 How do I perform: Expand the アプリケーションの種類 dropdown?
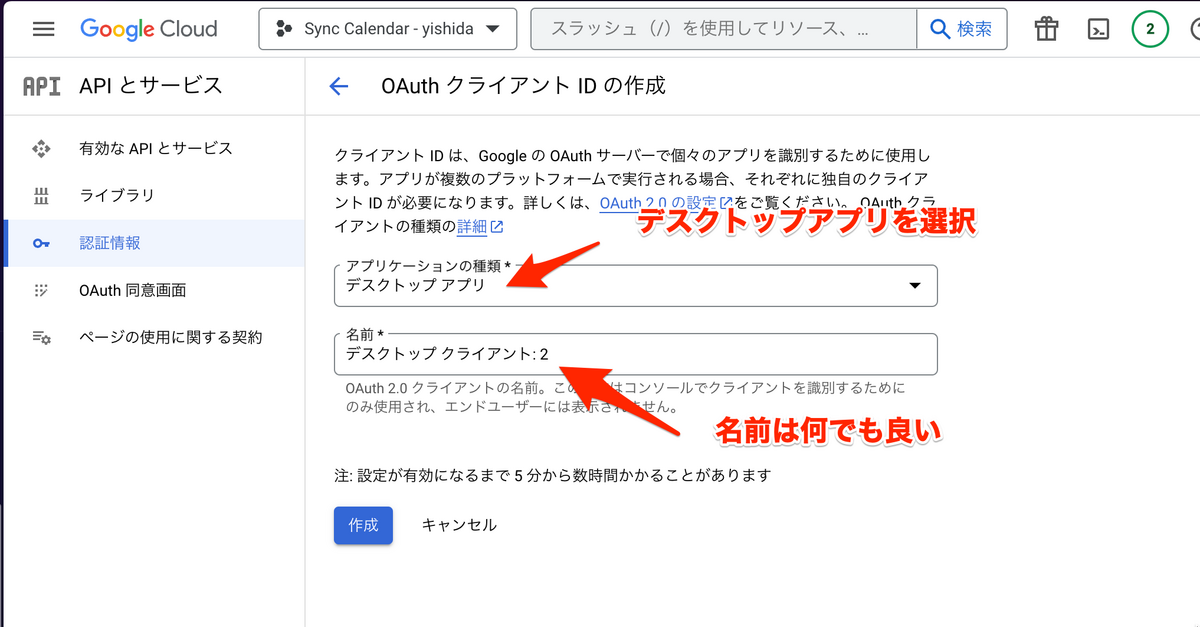coord(636,285)
